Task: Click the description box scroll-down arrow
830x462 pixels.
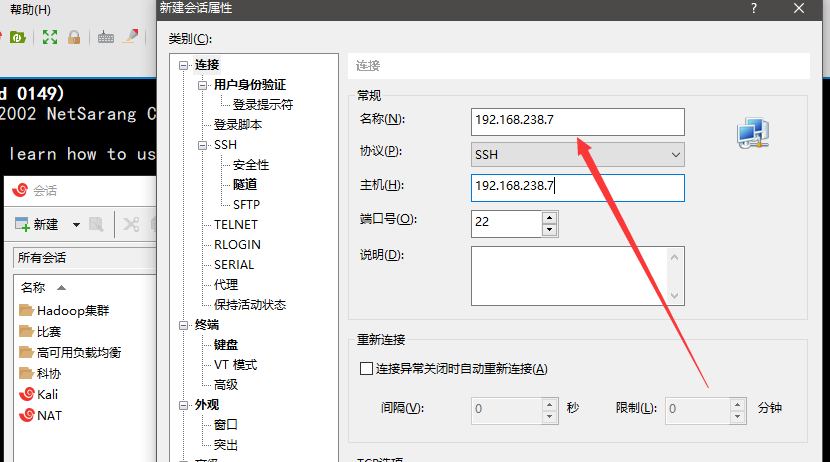Action: [674, 295]
